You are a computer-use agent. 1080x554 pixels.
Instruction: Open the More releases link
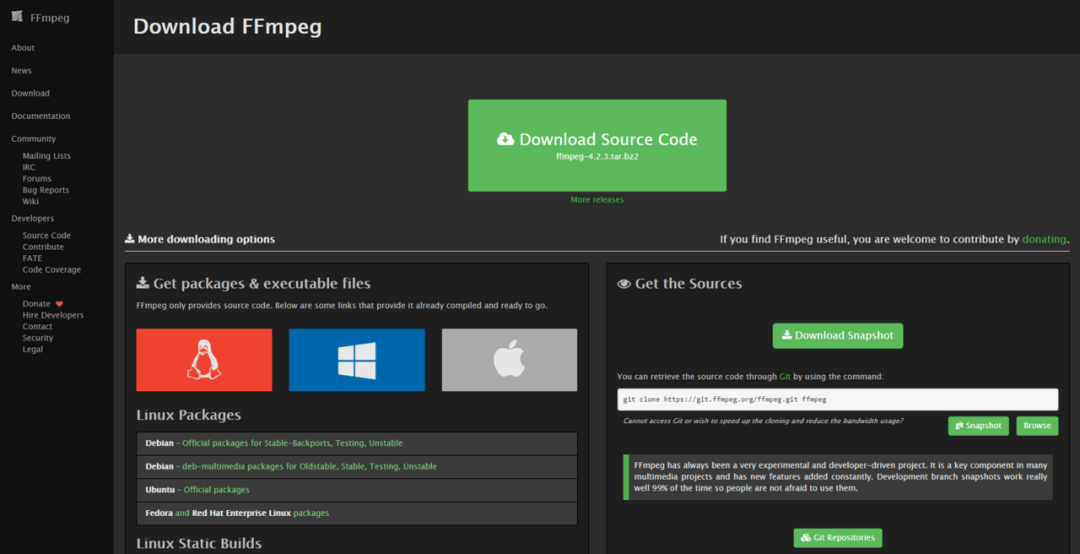[x=597, y=200]
